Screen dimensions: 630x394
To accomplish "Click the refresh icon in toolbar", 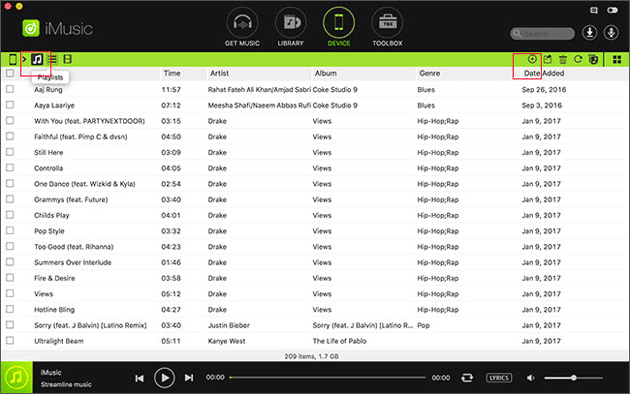I will click(578, 59).
